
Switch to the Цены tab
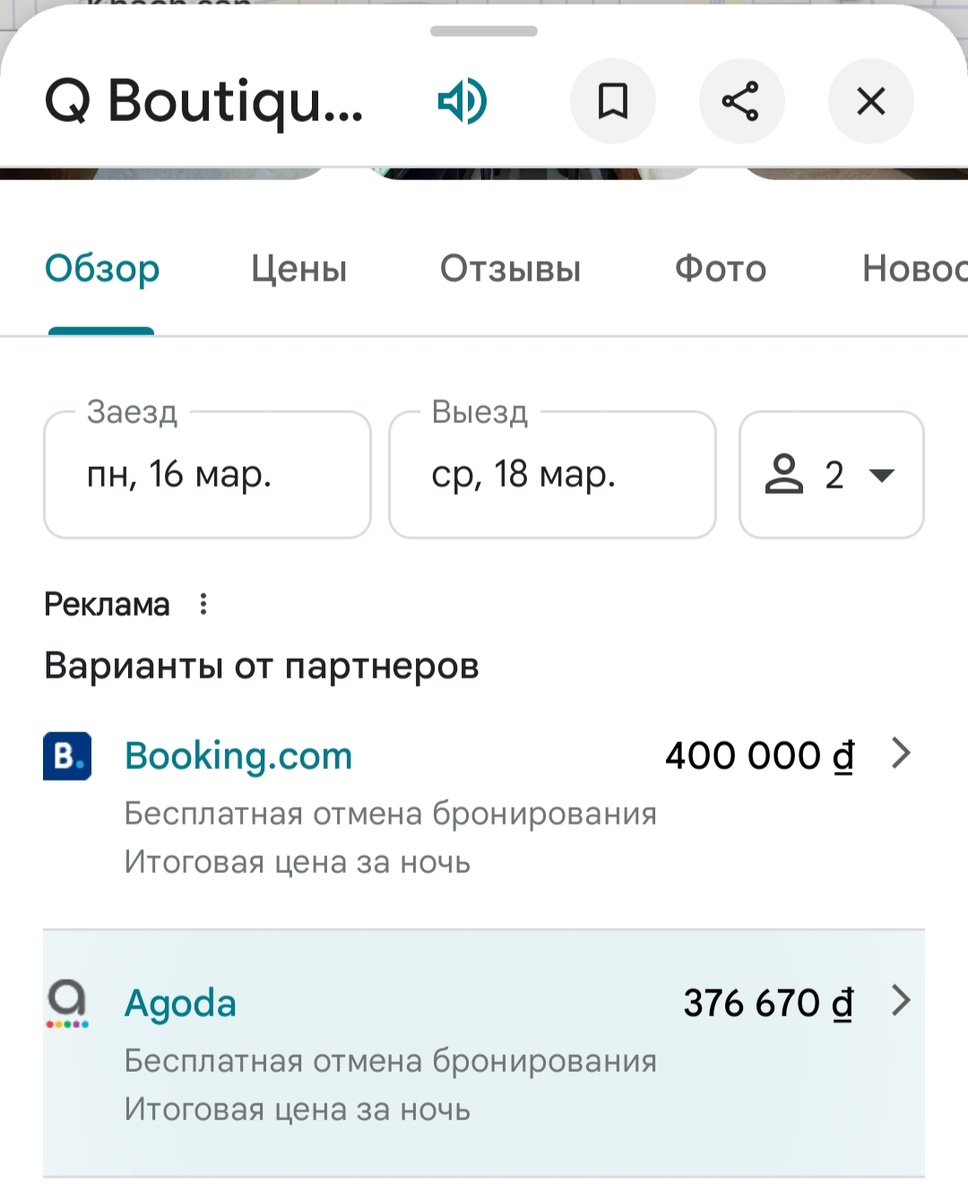298,268
